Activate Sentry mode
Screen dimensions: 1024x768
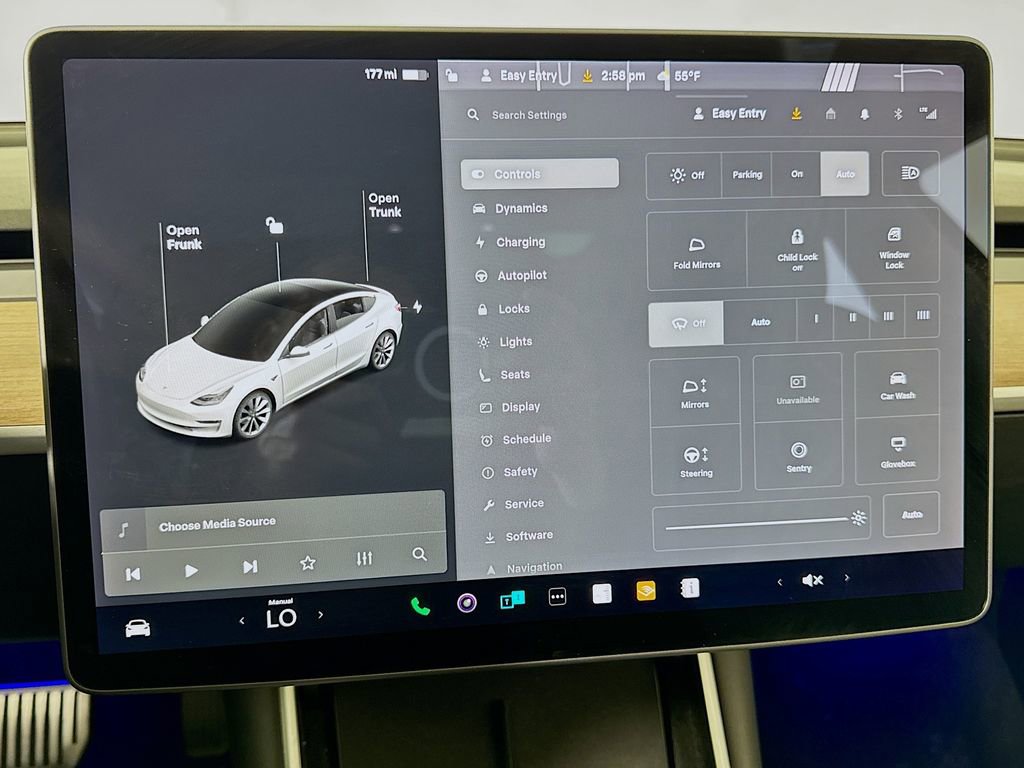(x=797, y=456)
